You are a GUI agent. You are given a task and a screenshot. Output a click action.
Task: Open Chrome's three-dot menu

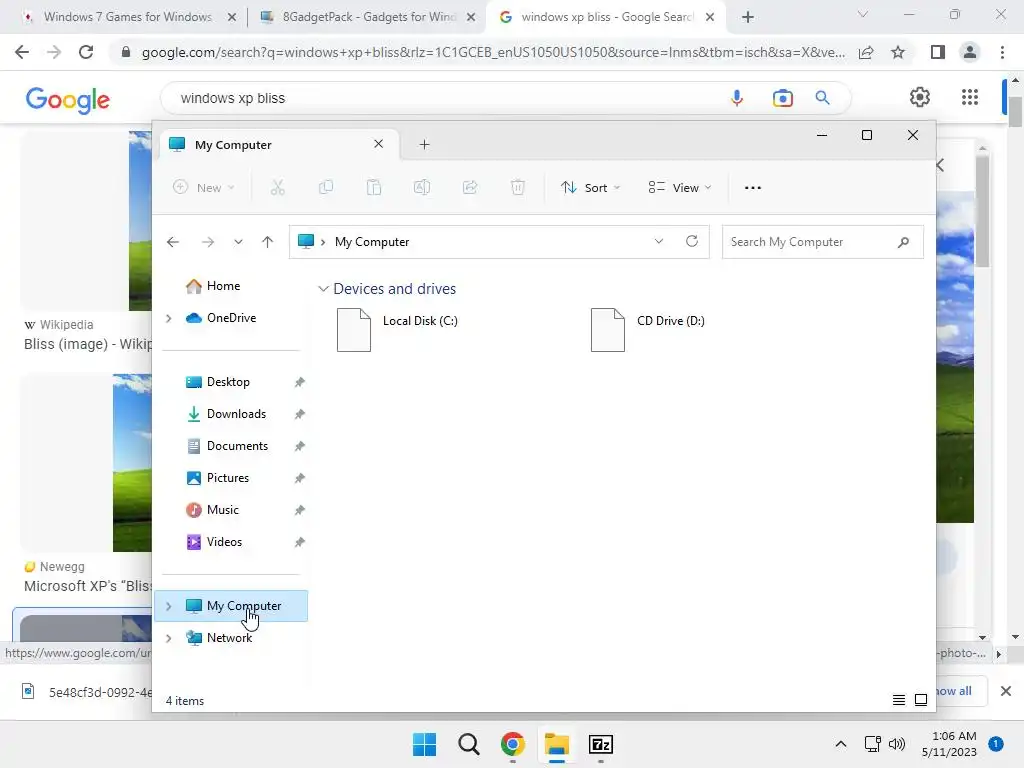coord(1002,52)
